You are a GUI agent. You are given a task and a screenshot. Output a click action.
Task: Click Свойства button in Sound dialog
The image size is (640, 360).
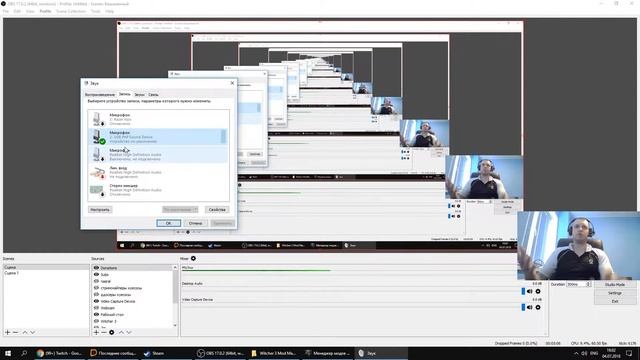click(x=217, y=209)
